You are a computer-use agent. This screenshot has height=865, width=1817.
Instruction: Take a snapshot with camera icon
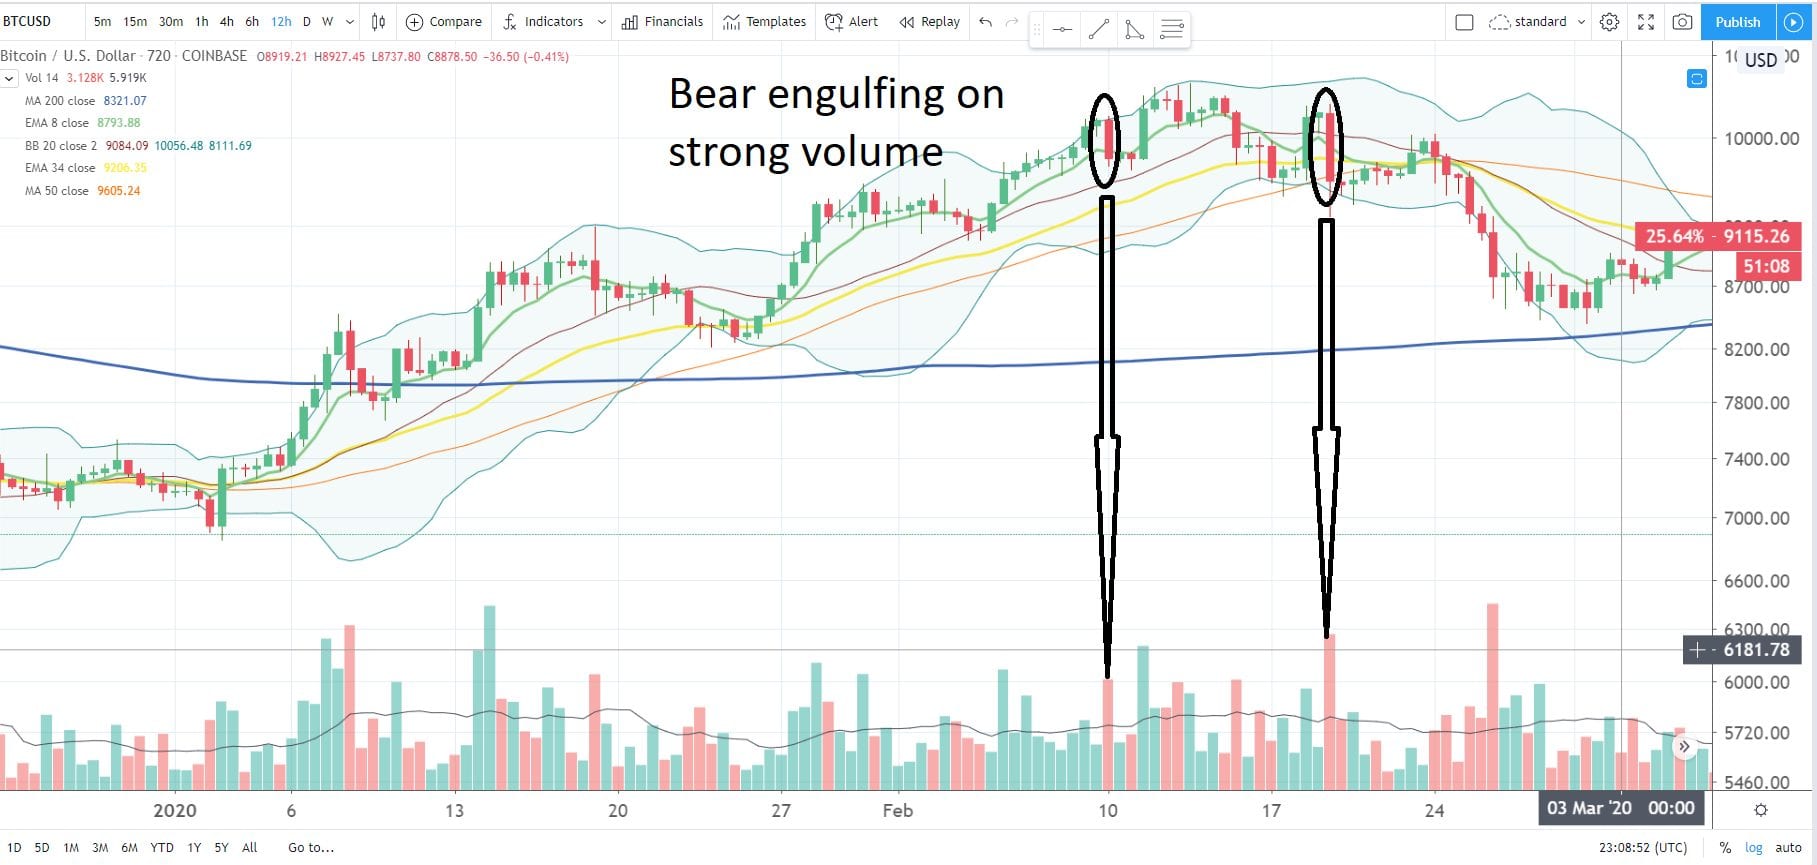[x=1683, y=22]
